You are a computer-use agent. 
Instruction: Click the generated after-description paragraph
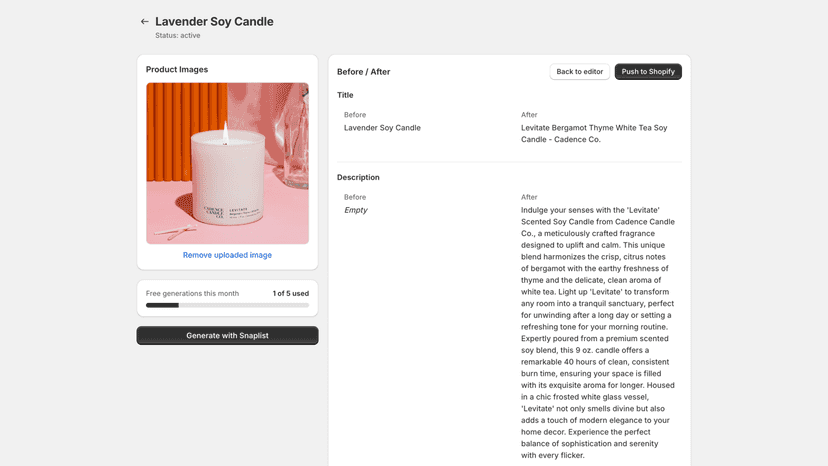[x=598, y=332]
